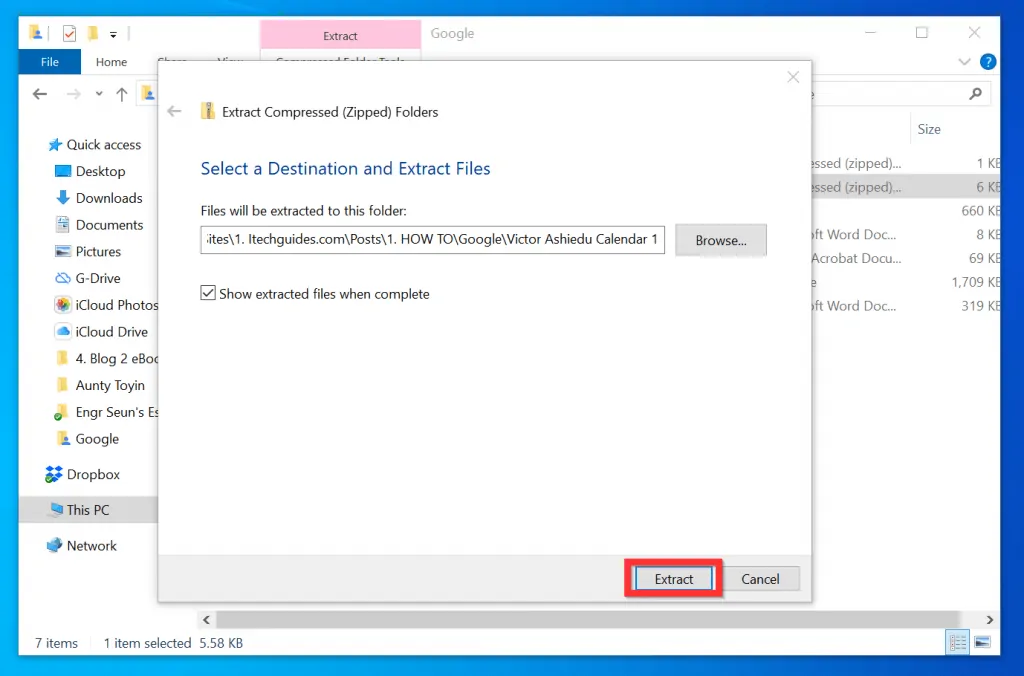Navigate back with Explorer's back arrow
This screenshot has height=676, width=1024.
click(40, 94)
